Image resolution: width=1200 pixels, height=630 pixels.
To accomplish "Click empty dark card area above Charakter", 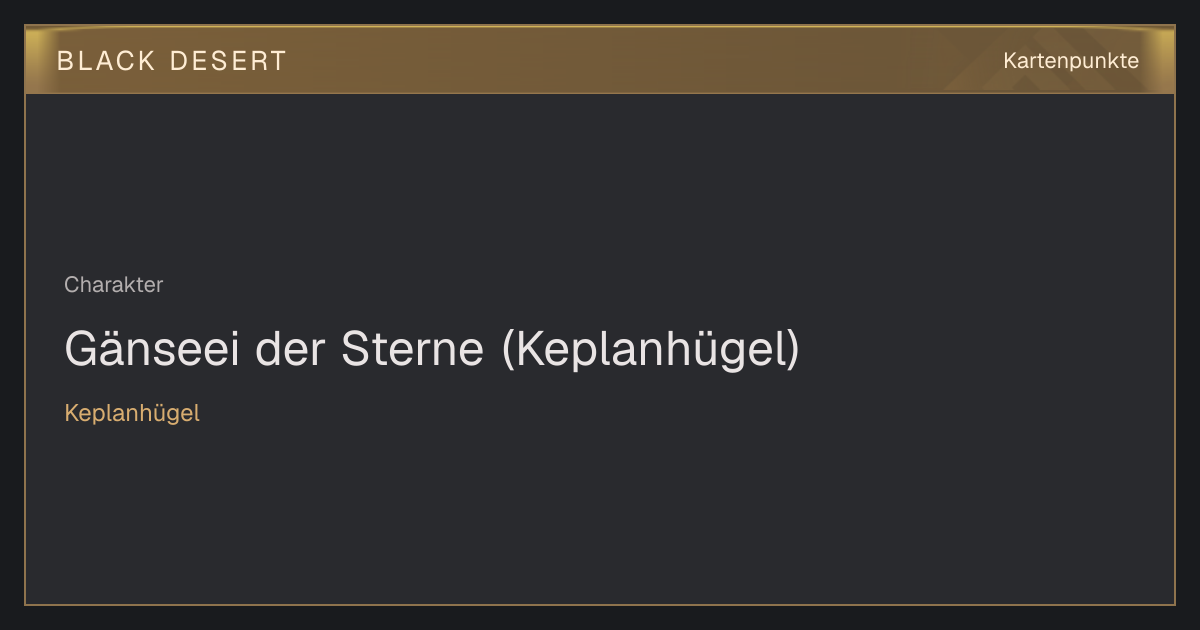I will tap(600, 180).
